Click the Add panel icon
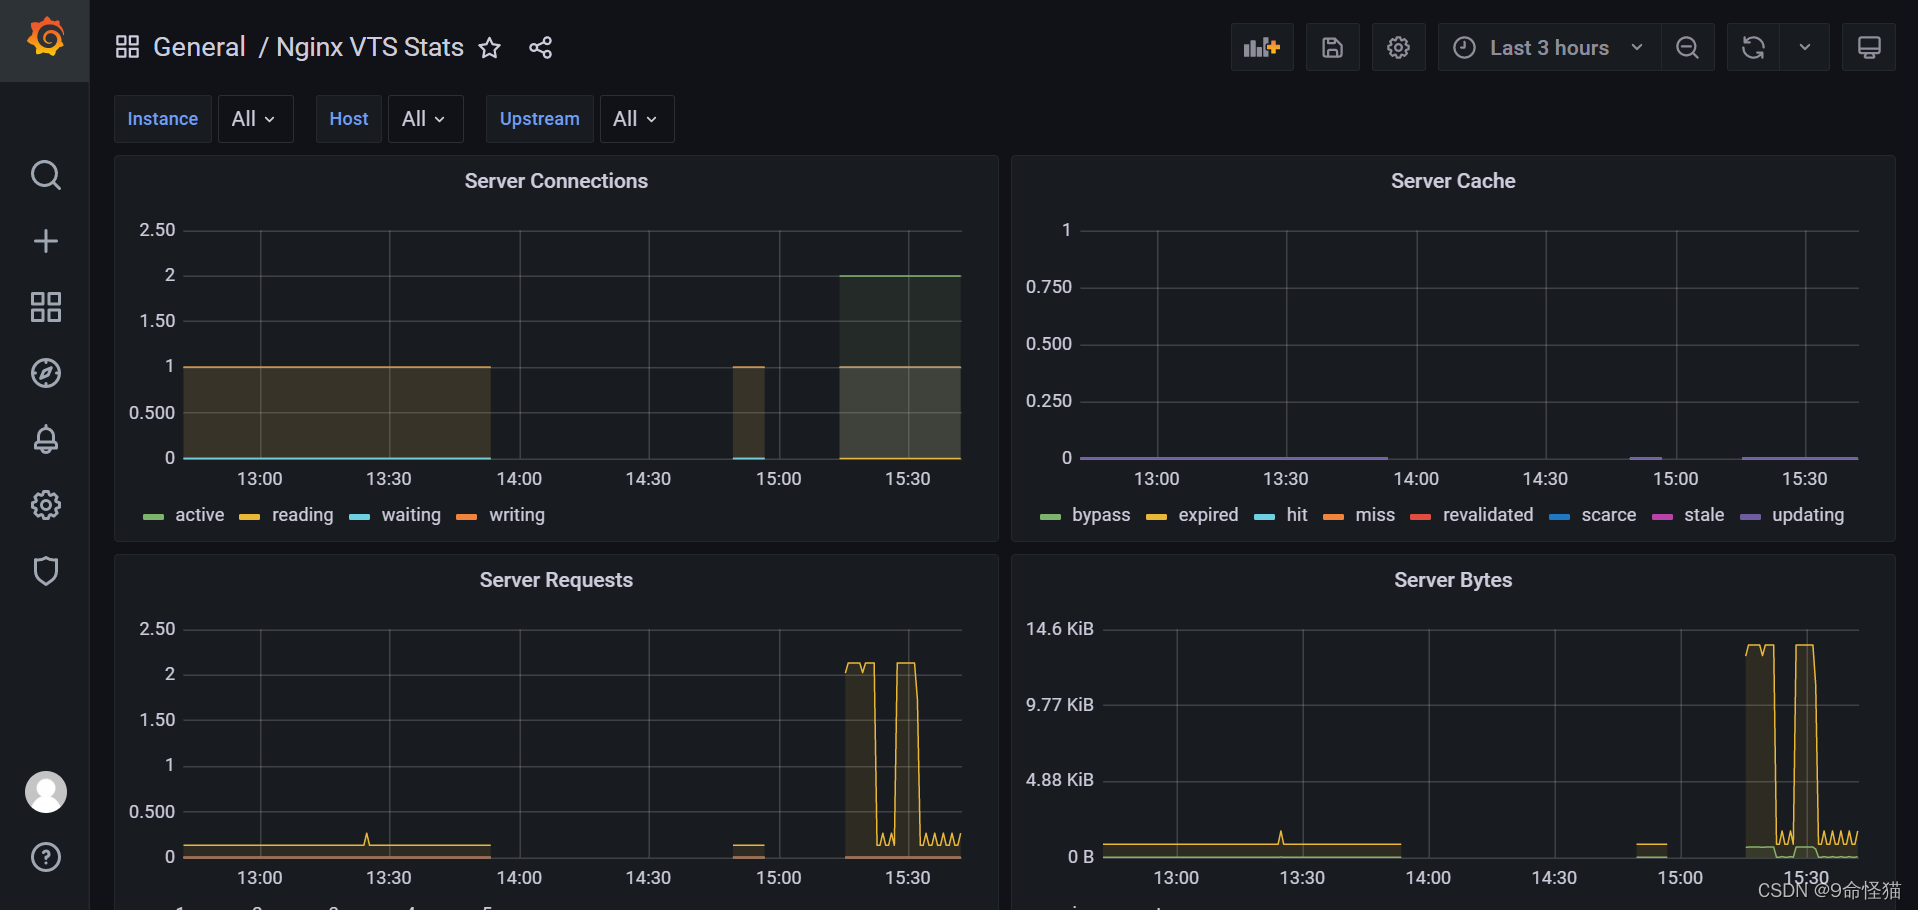 coord(1262,47)
